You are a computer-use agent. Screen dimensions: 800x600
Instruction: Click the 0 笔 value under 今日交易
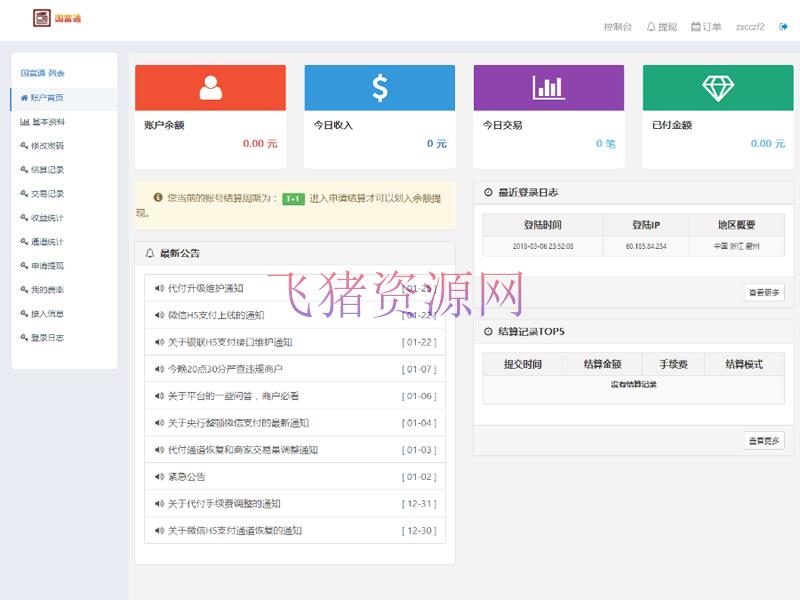(606, 144)
